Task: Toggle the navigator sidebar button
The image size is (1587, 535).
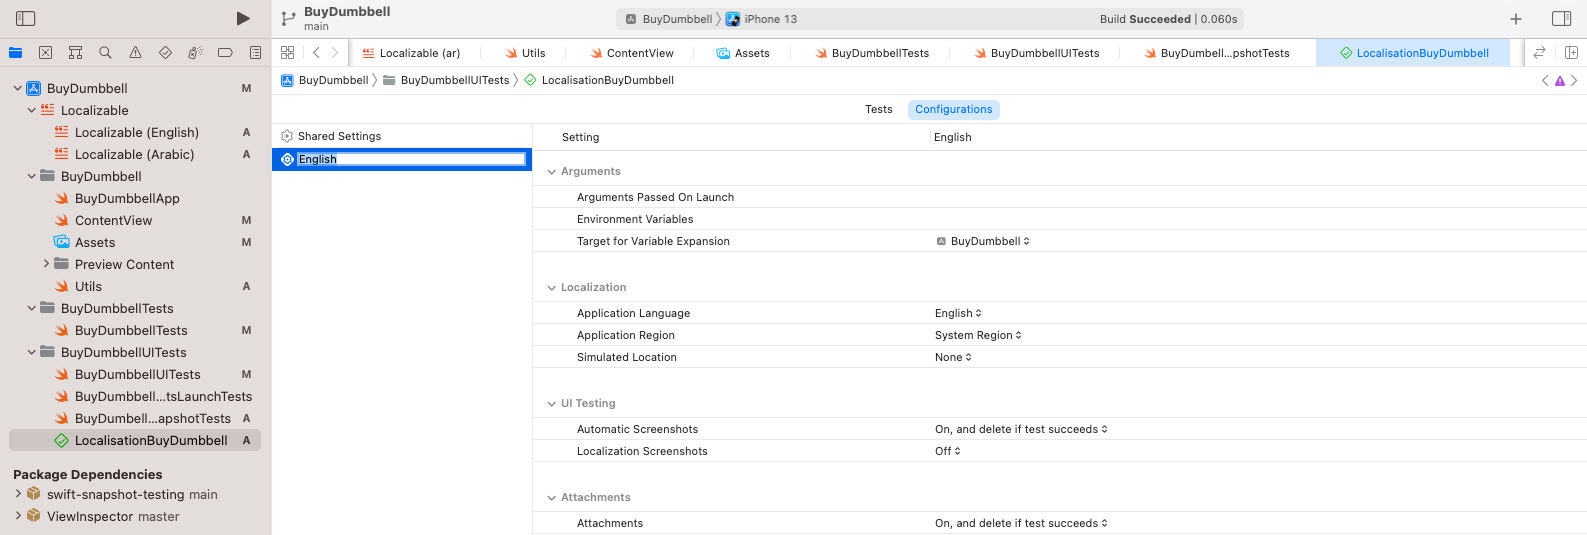Action: click(x=26, y=19)
